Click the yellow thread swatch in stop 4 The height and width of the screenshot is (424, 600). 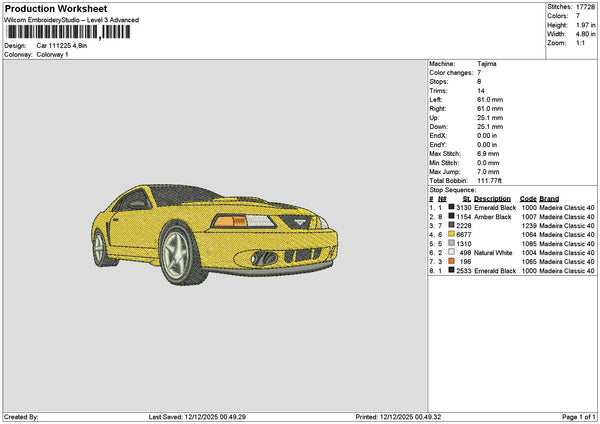(x=451, y=234)
